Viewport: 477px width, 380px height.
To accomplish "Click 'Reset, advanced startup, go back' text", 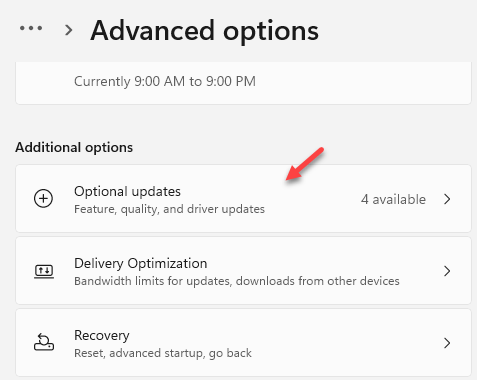I will pos(163,353).
